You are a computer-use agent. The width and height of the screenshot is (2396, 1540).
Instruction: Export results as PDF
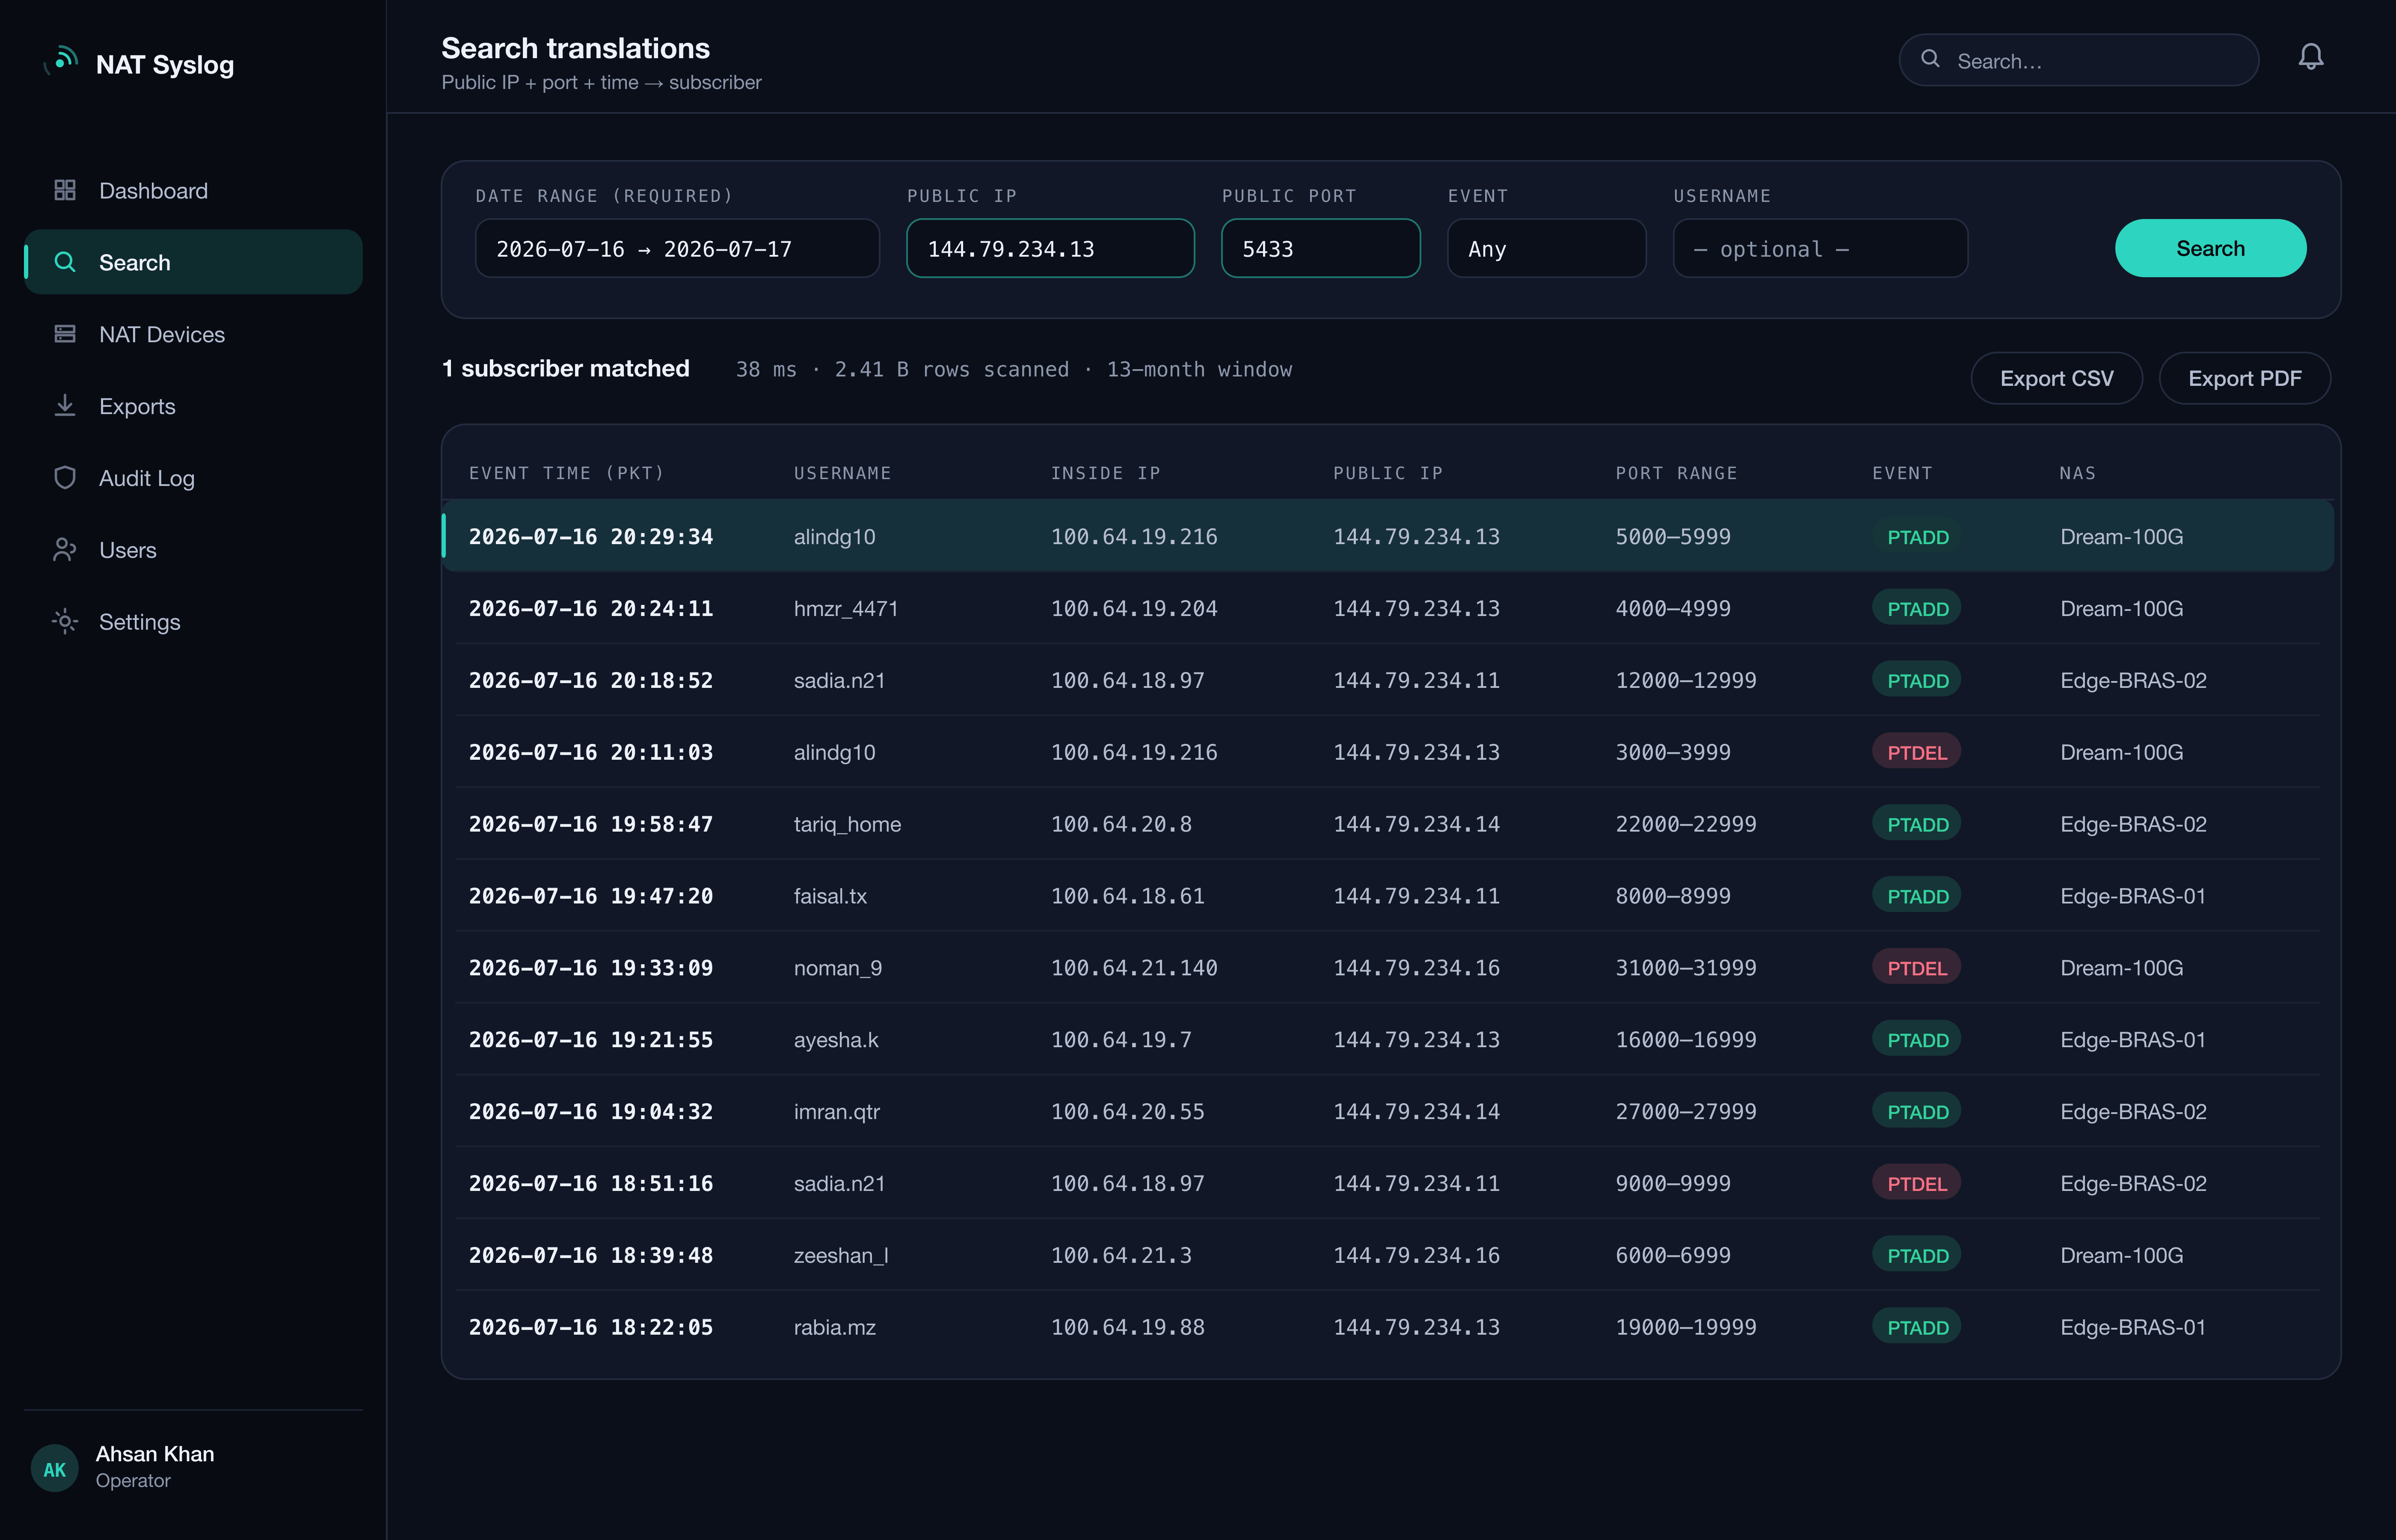[2244, 378]
